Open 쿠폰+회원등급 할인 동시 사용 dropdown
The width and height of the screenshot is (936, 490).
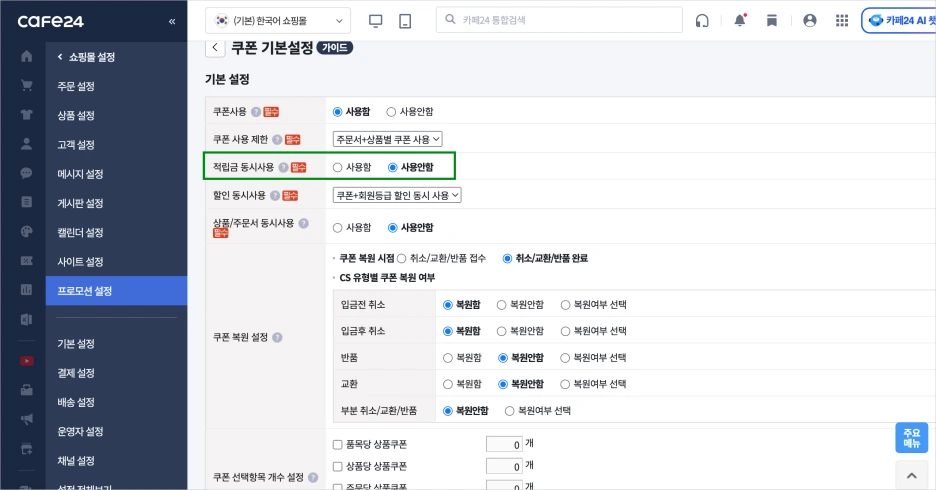point(397,195)
